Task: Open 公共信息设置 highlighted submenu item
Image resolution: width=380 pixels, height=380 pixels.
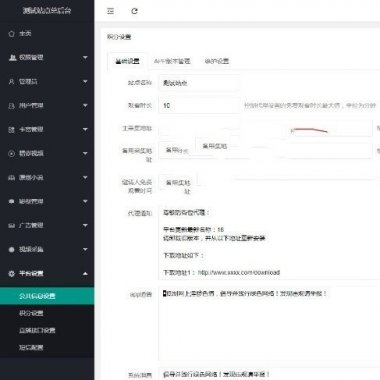Action: [47, 296]
